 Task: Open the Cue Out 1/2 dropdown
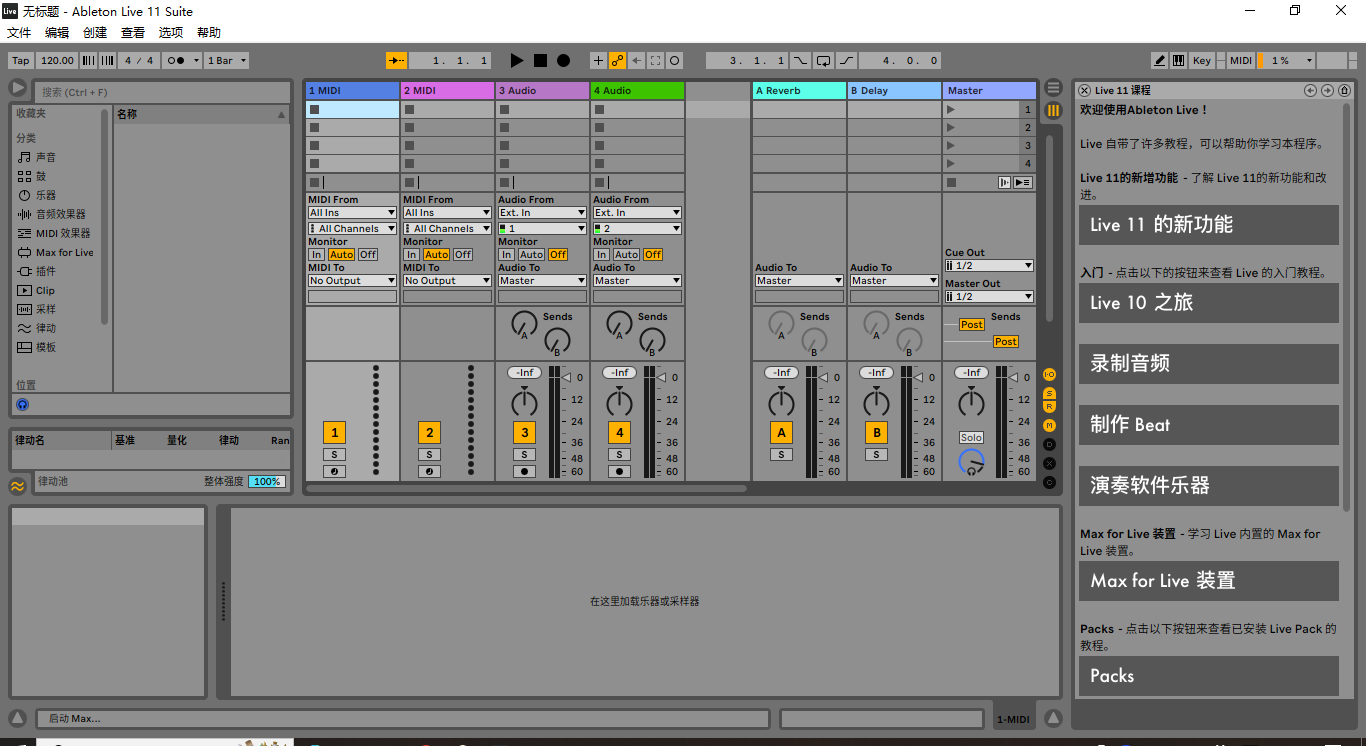tap(989, 266)
